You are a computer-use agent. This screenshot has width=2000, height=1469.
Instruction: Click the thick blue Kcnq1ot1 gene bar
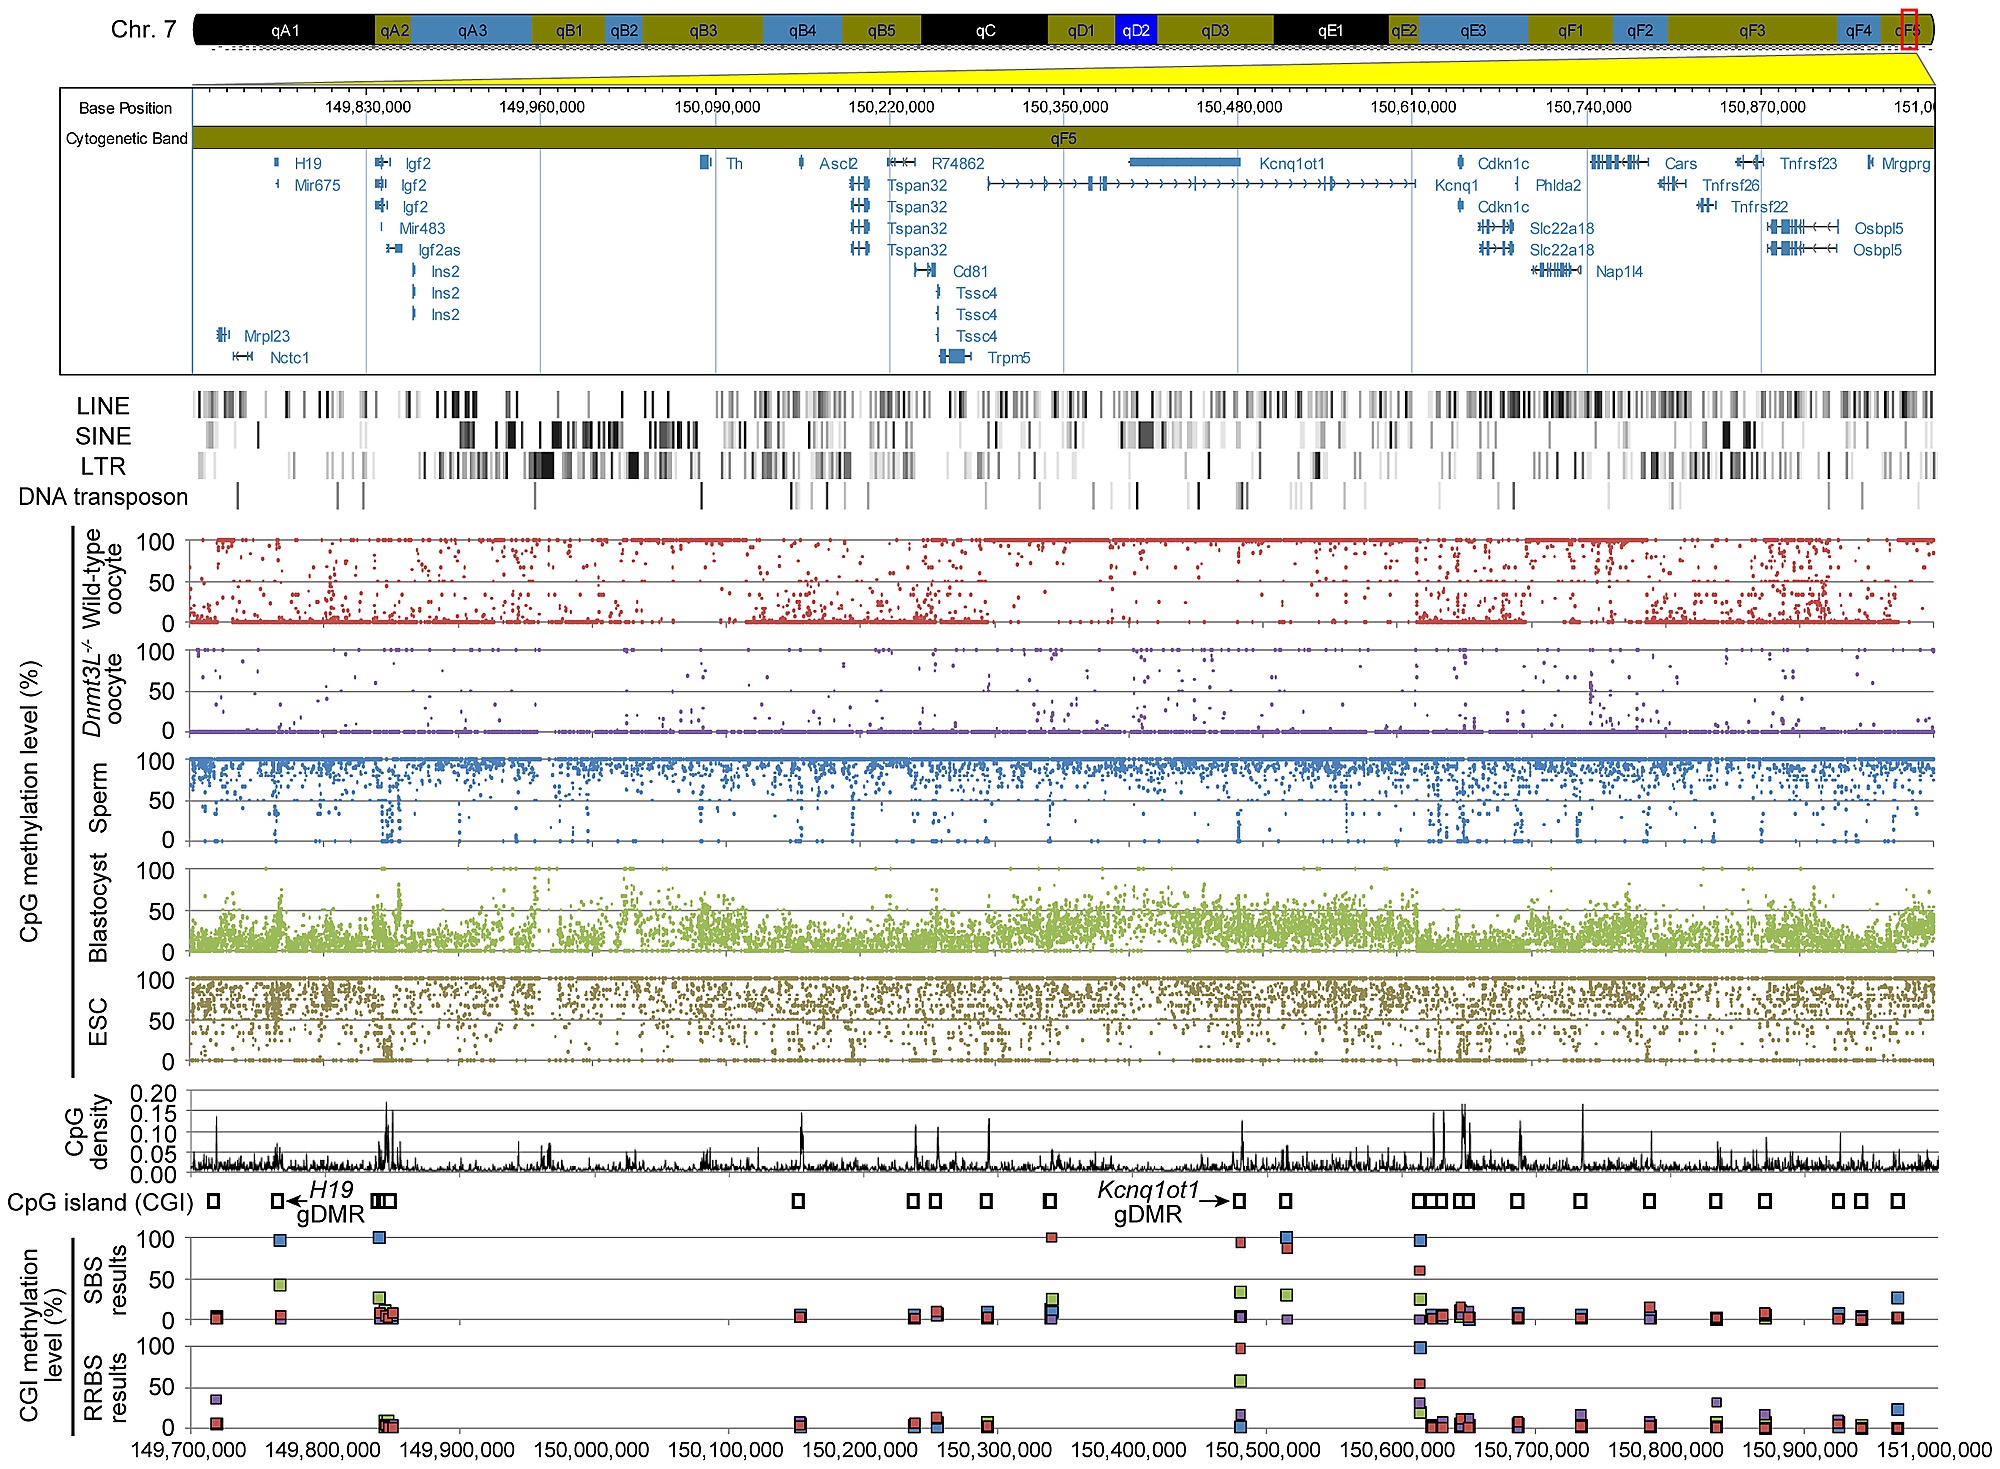[x=1184, y=162]
